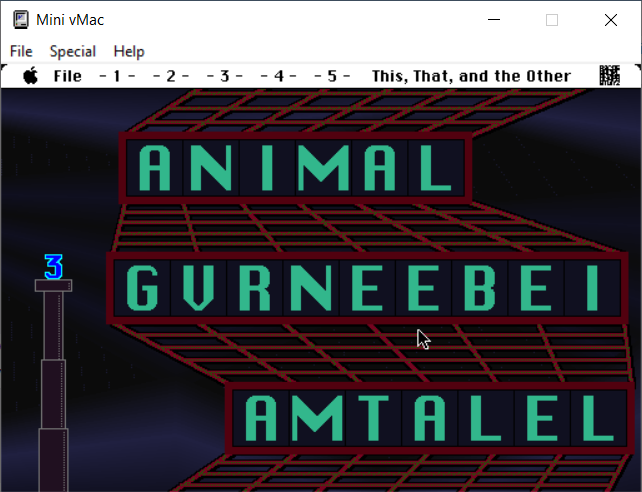Select the I tile ending the GVRNEEBEI row
This screenshot has width=642, height=492.
click(x=592, y=288)
